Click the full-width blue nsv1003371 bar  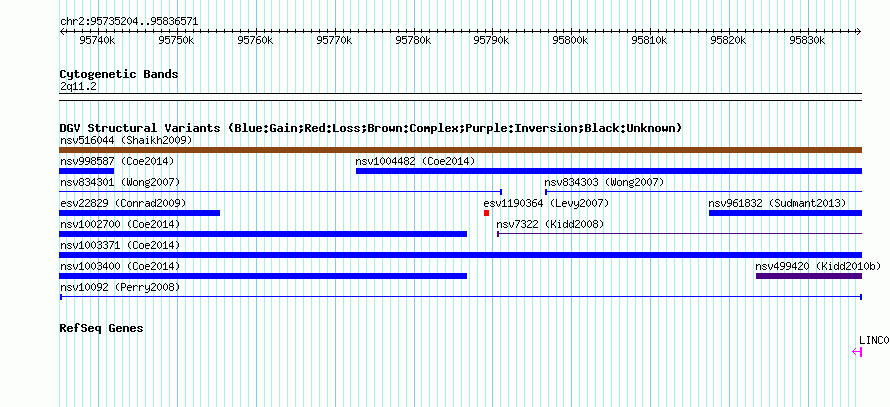460,255
